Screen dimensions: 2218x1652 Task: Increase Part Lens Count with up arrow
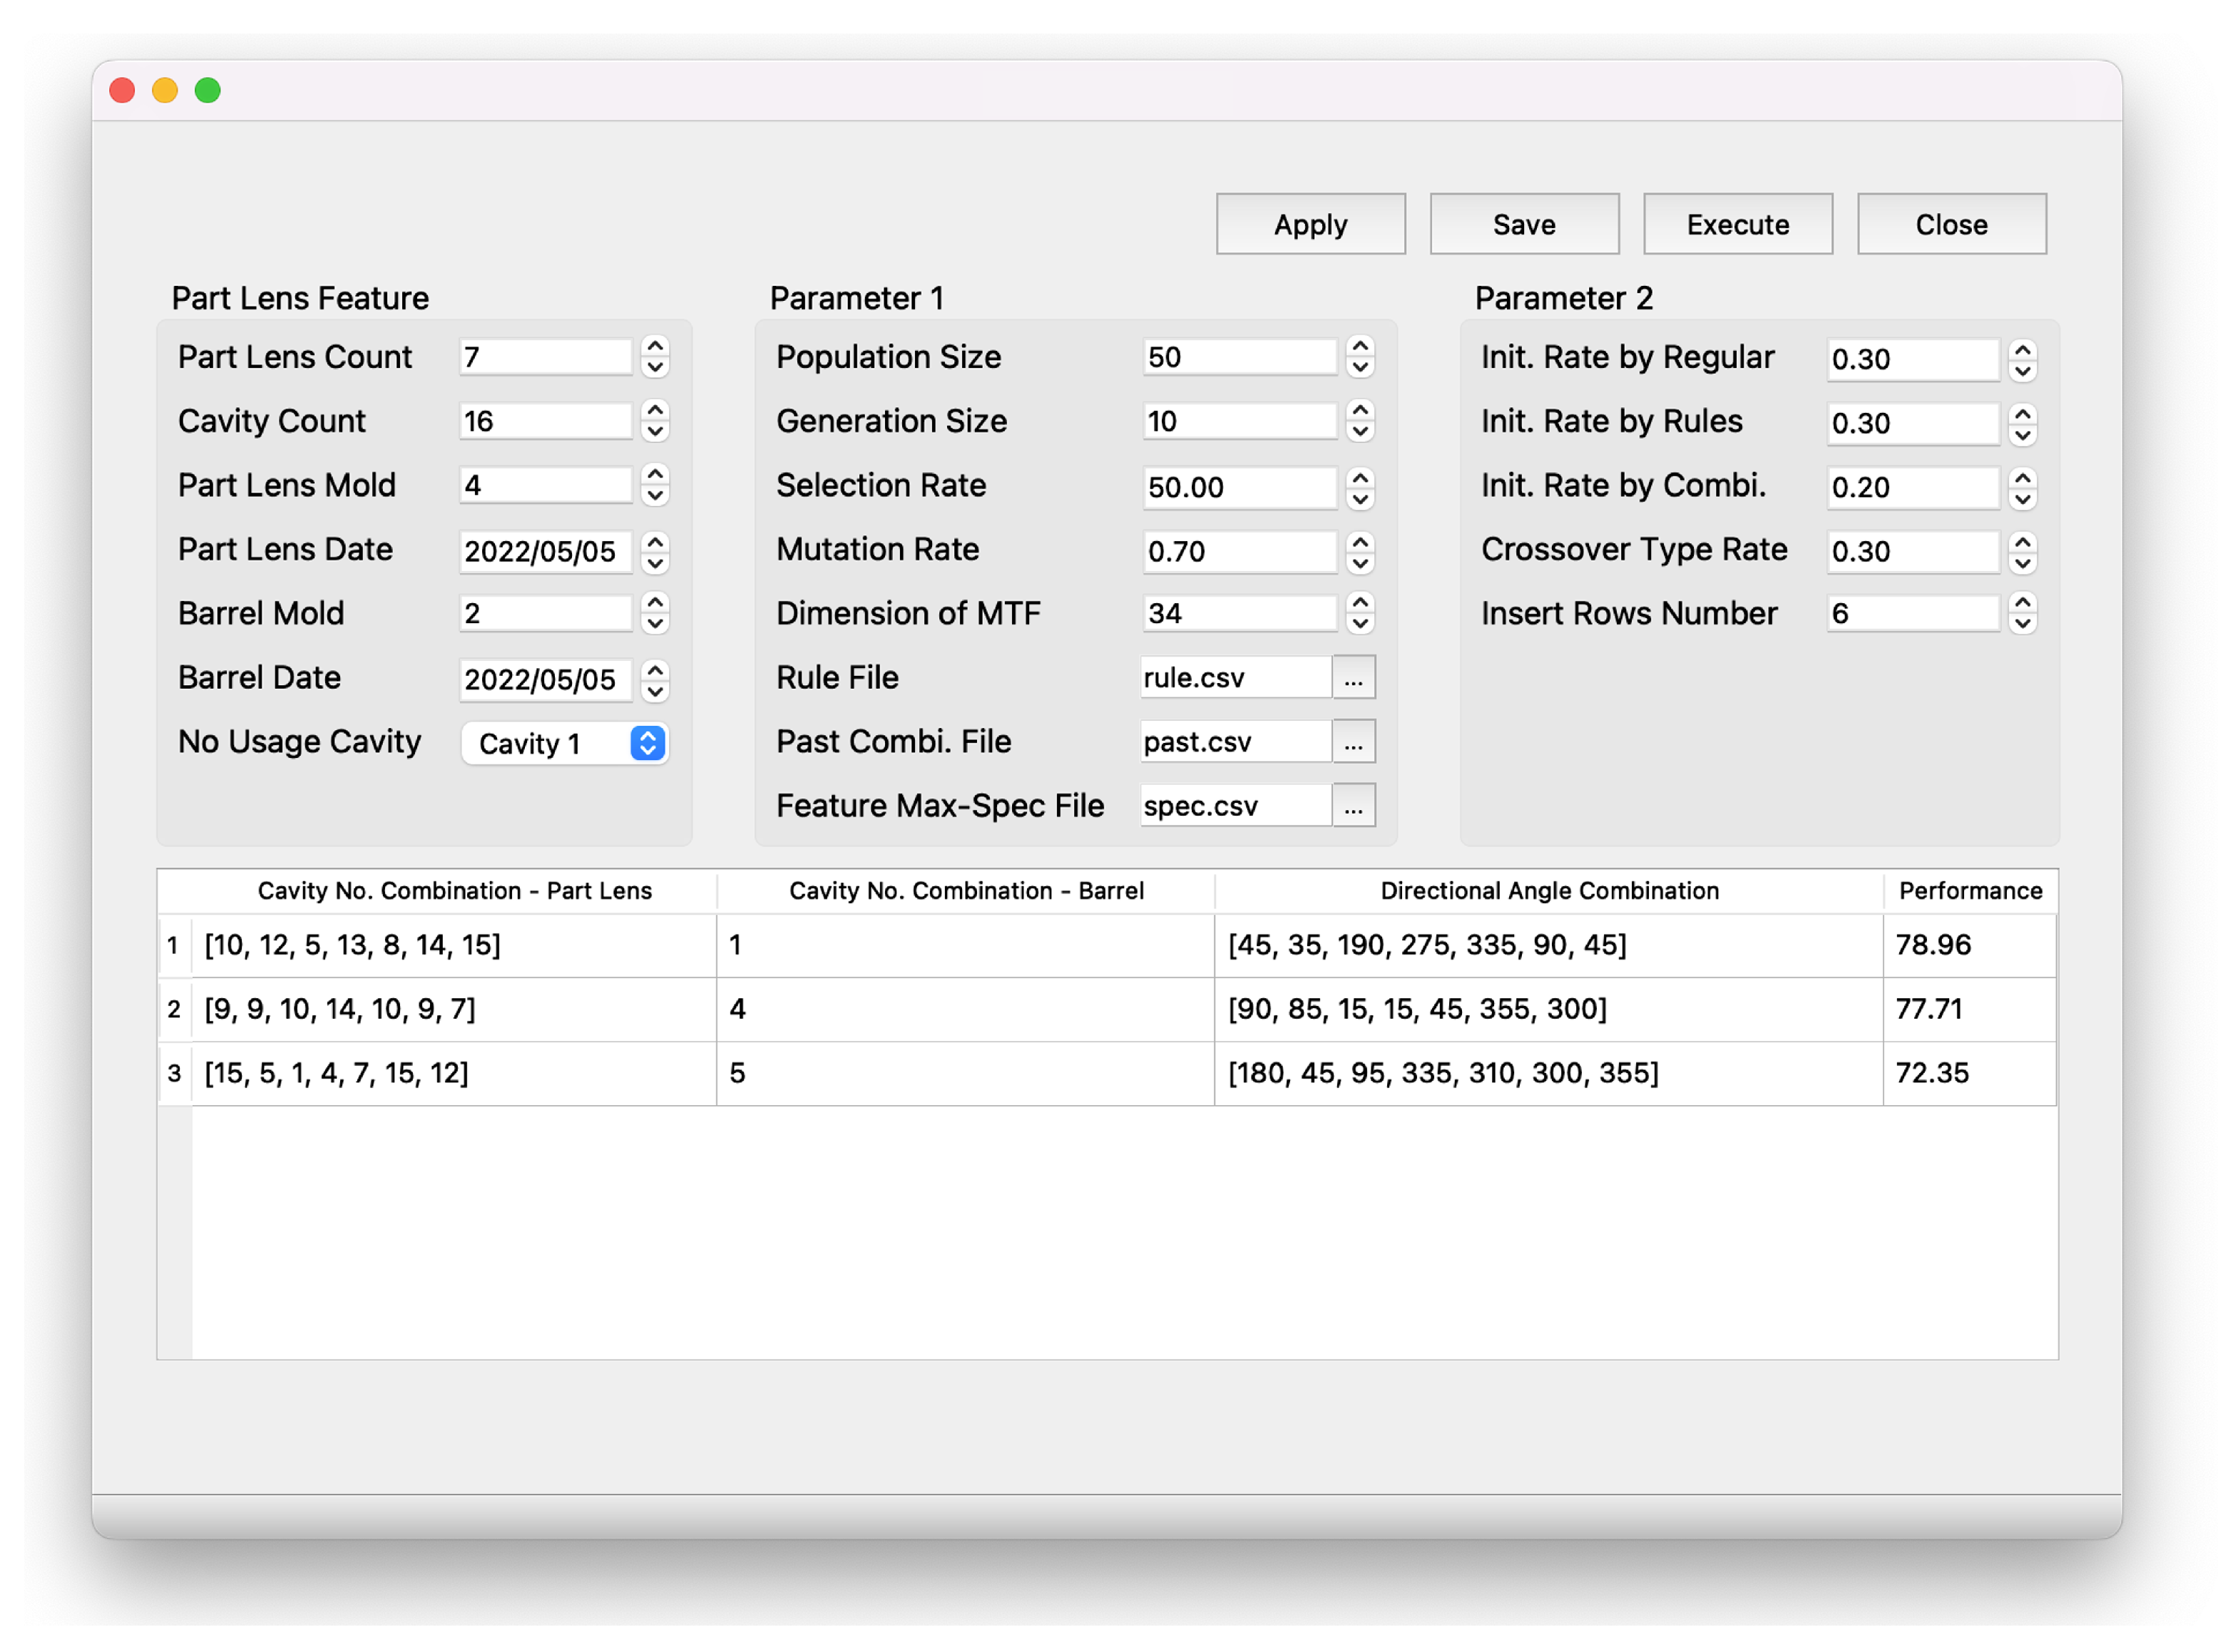655,346
